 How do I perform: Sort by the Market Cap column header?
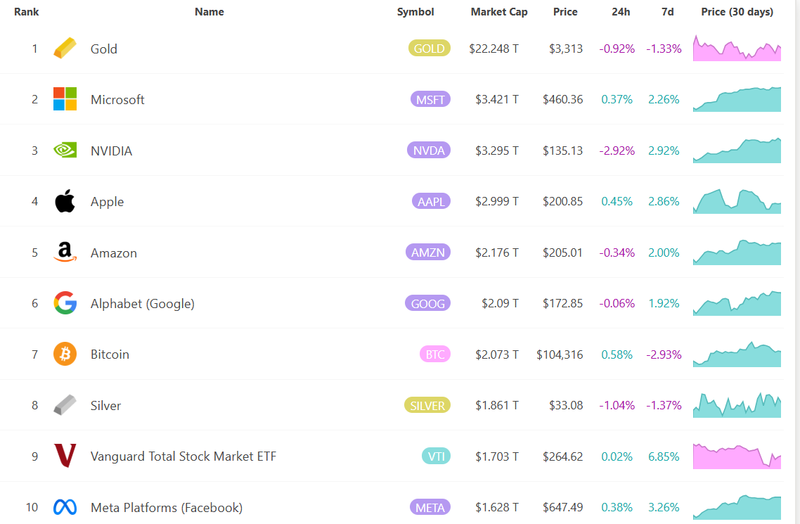(x=499, y=12)
